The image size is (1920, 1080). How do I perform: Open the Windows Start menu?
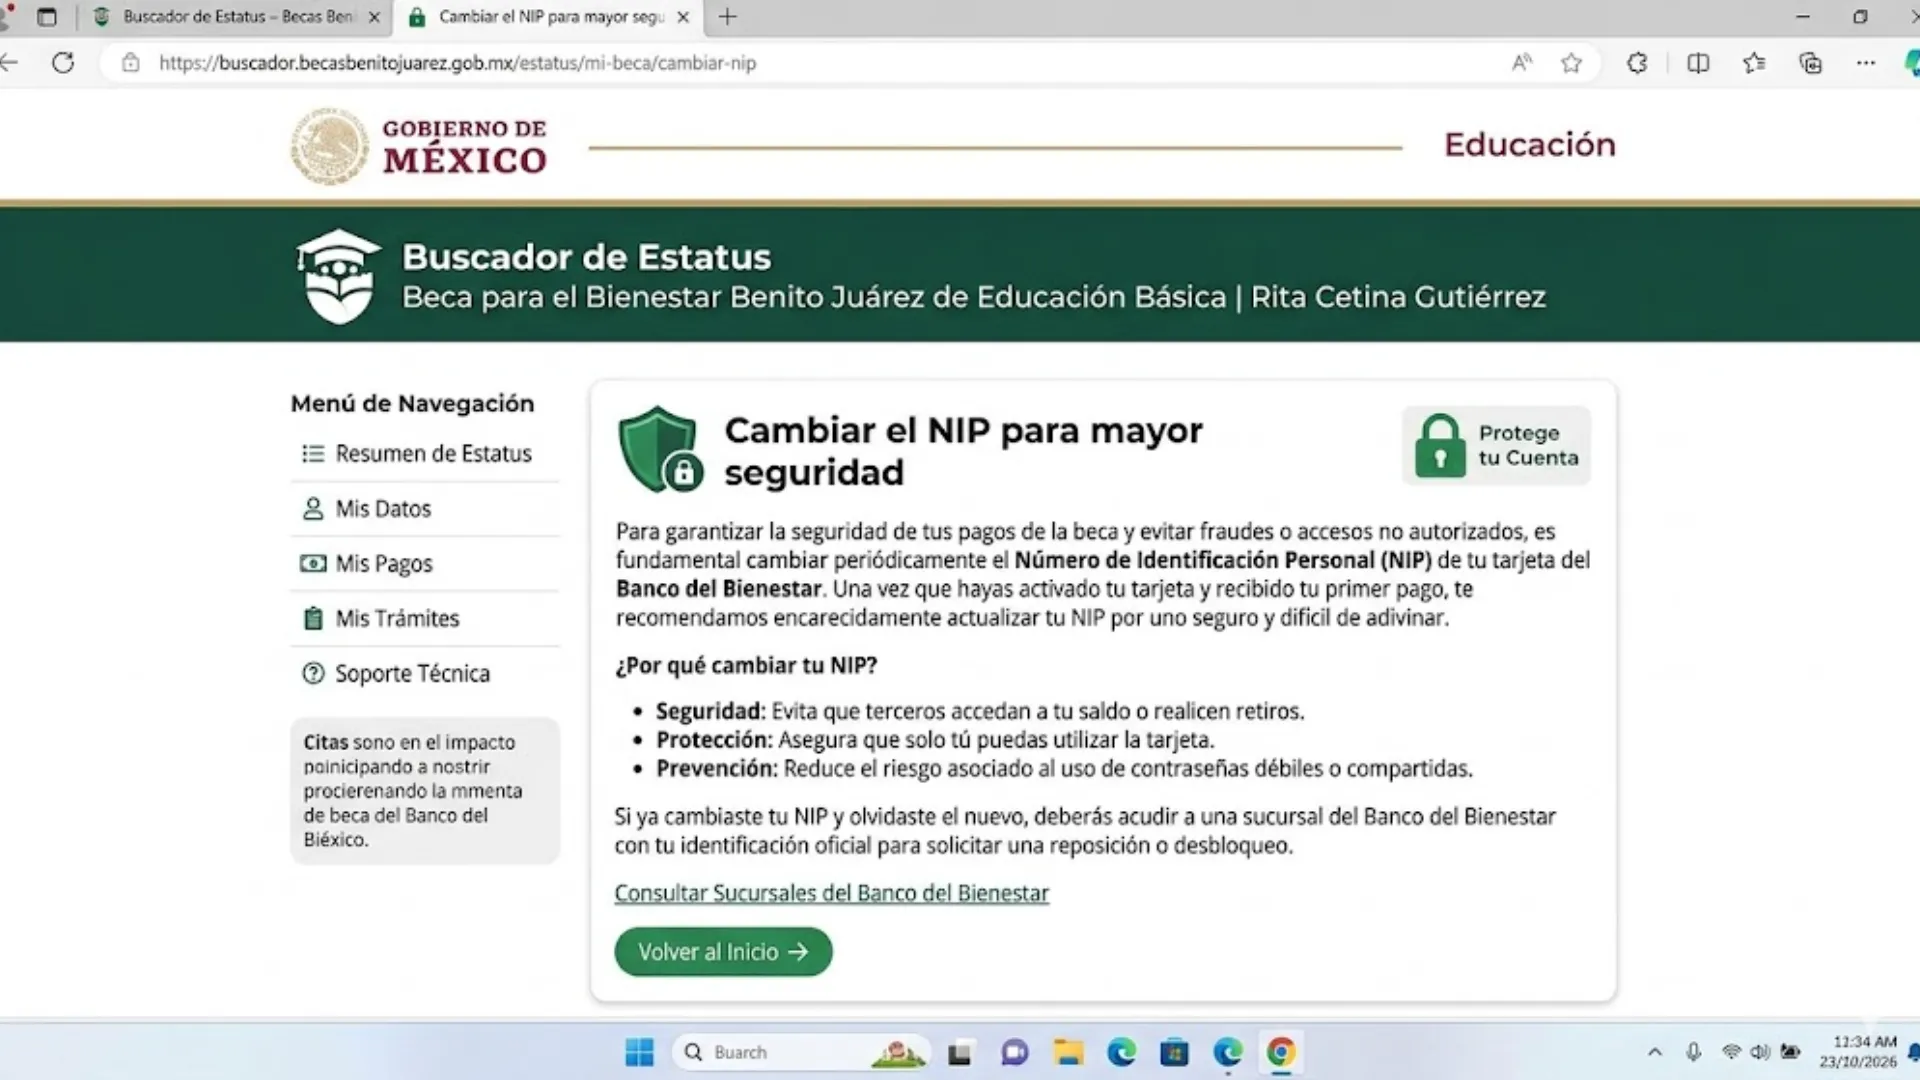click(639, 1052)
